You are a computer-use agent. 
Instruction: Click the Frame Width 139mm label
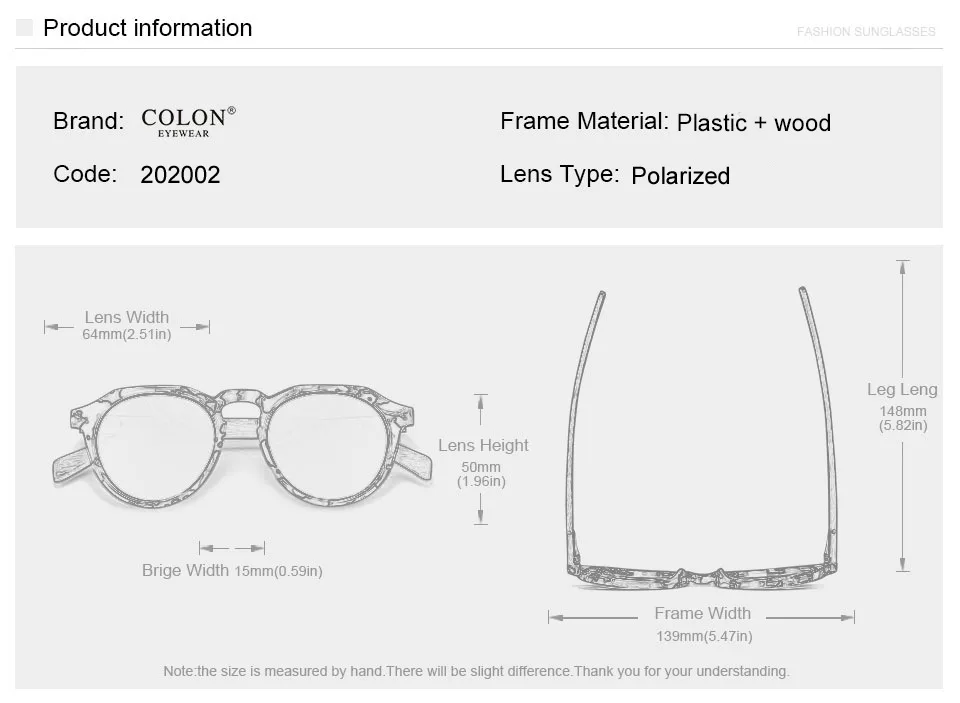pos(703,624)
